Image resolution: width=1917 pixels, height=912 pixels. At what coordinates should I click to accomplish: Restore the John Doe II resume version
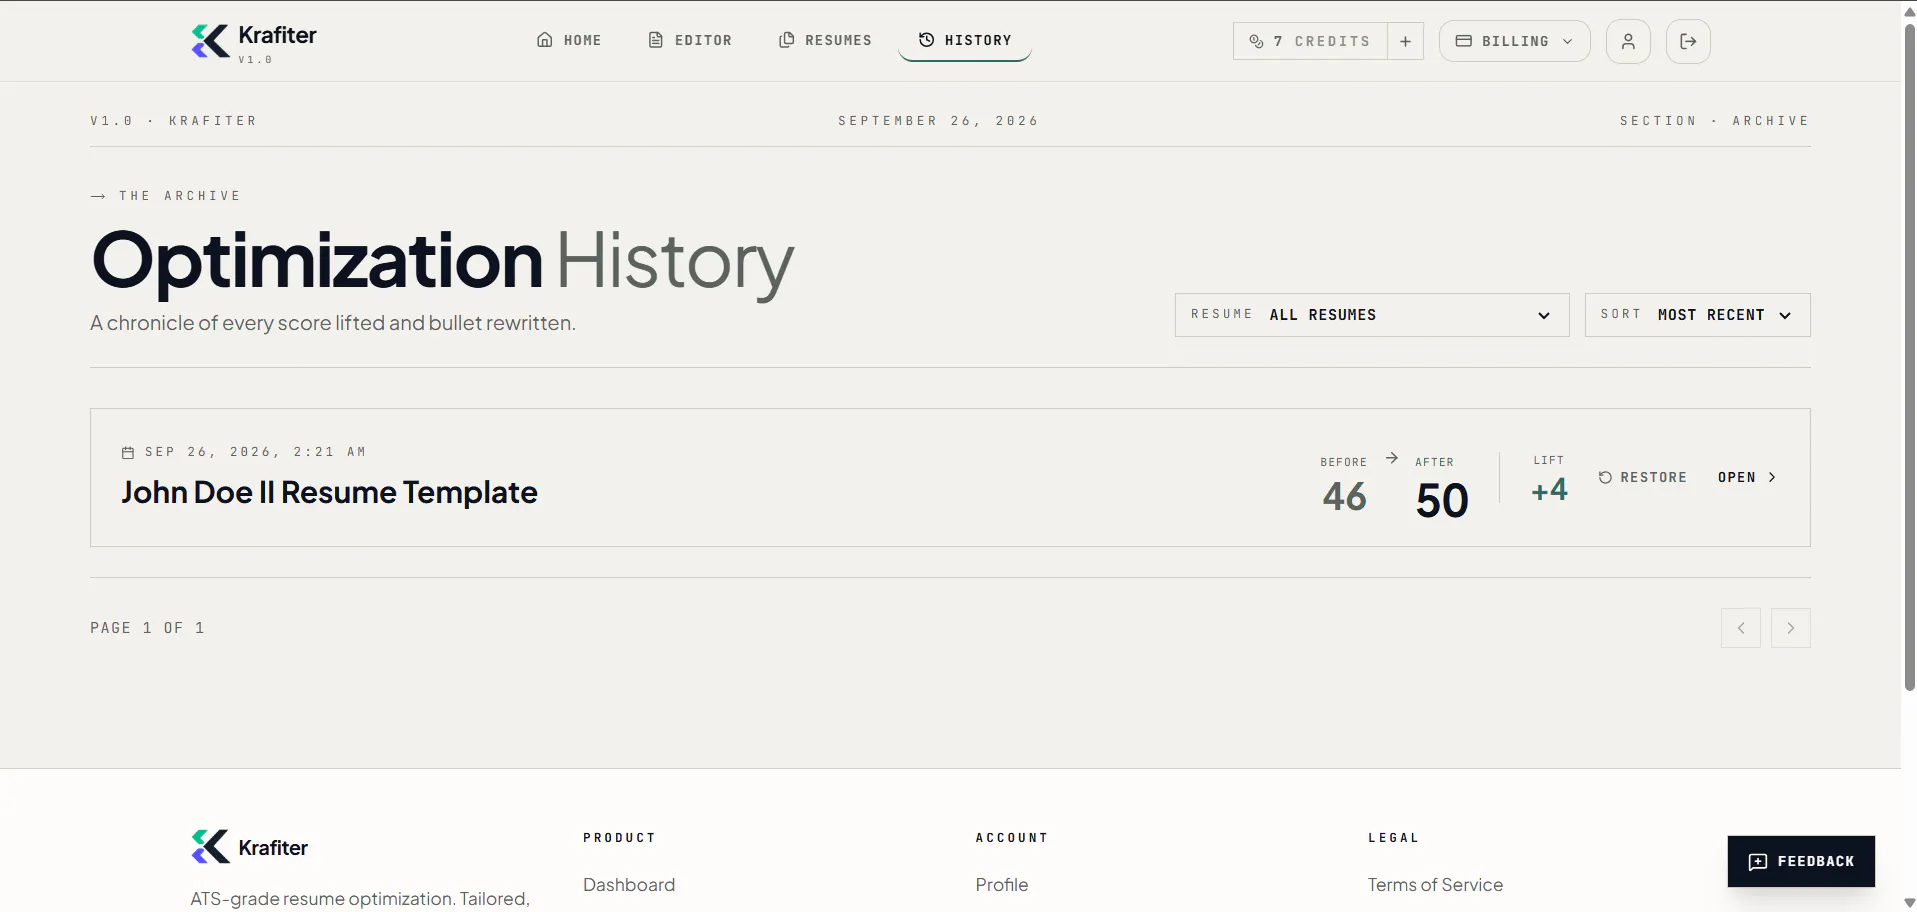tap(1643, 478)
